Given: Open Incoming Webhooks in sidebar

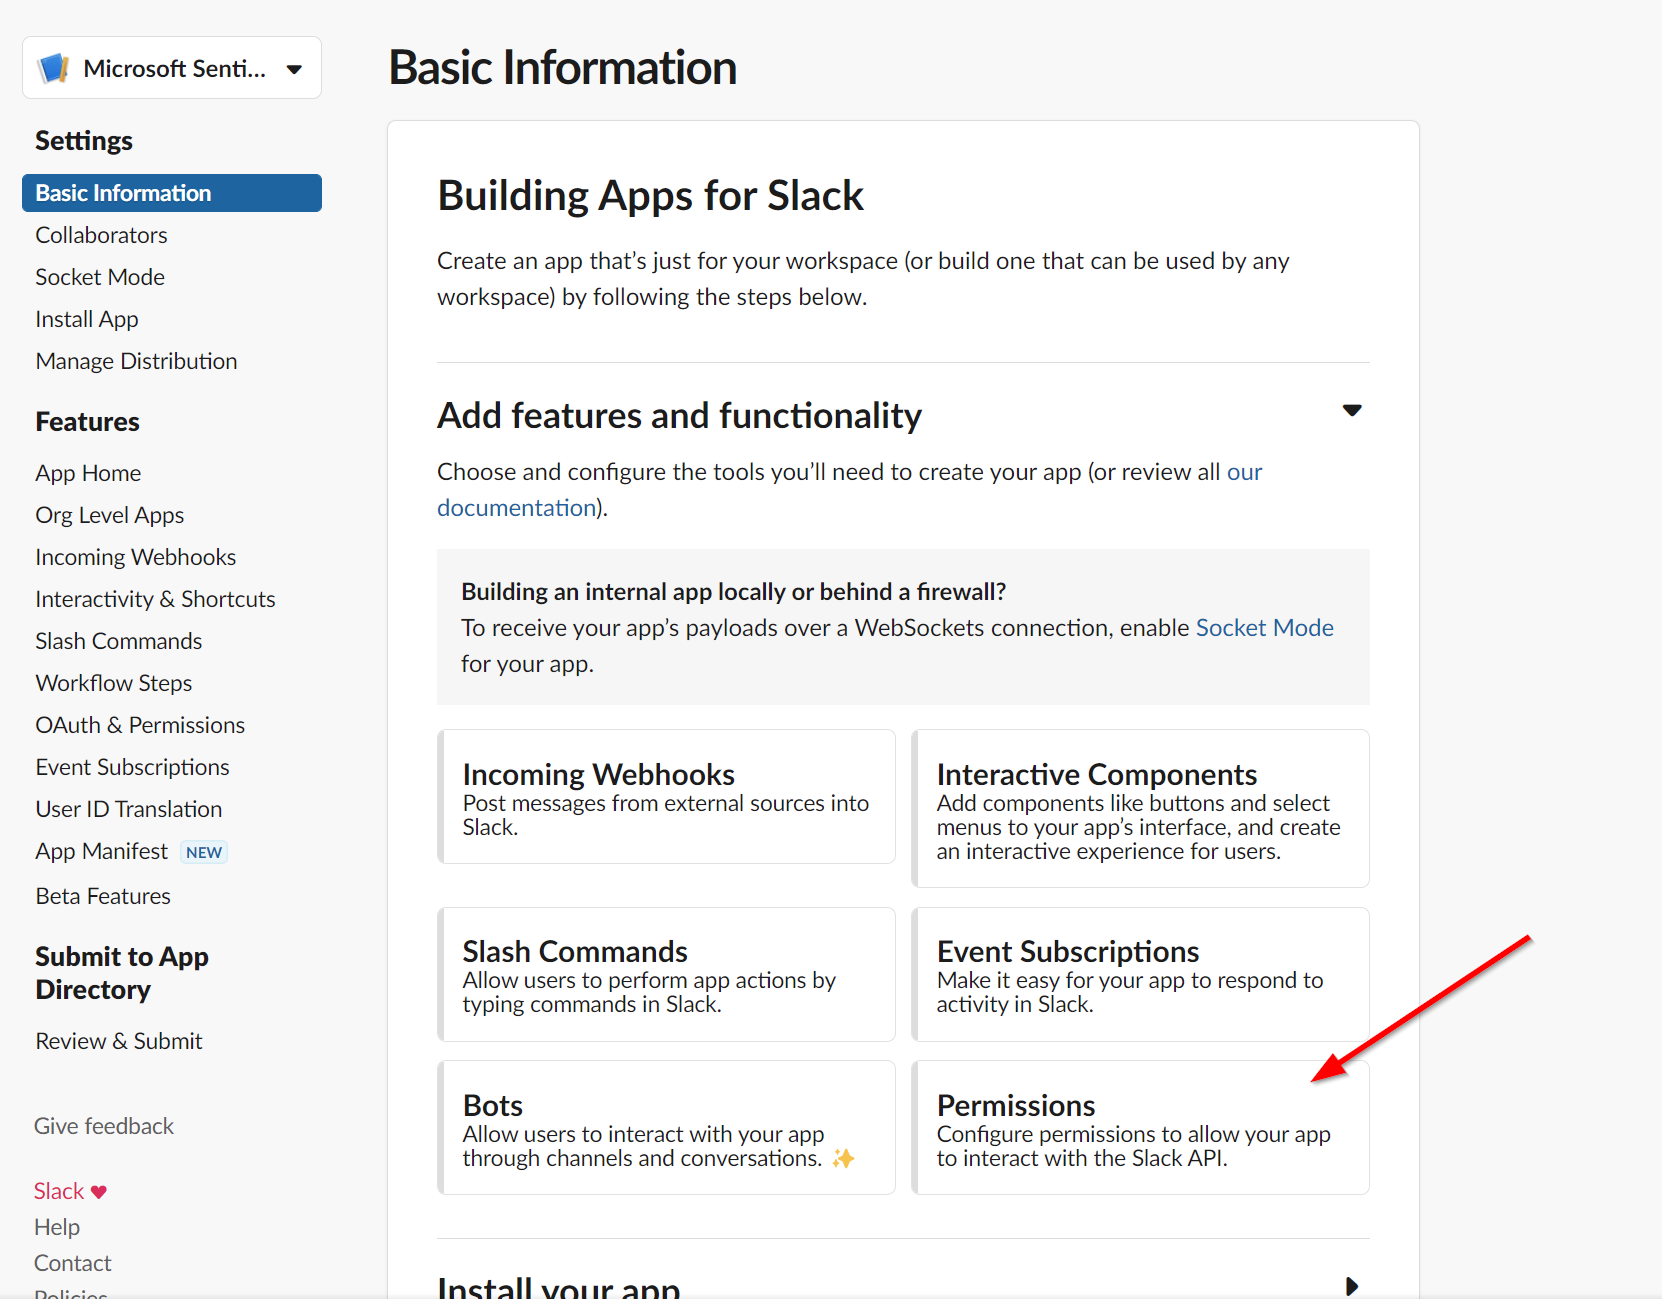Looking at the screenshot, I should pyautogui.click(x=136, y=557).
